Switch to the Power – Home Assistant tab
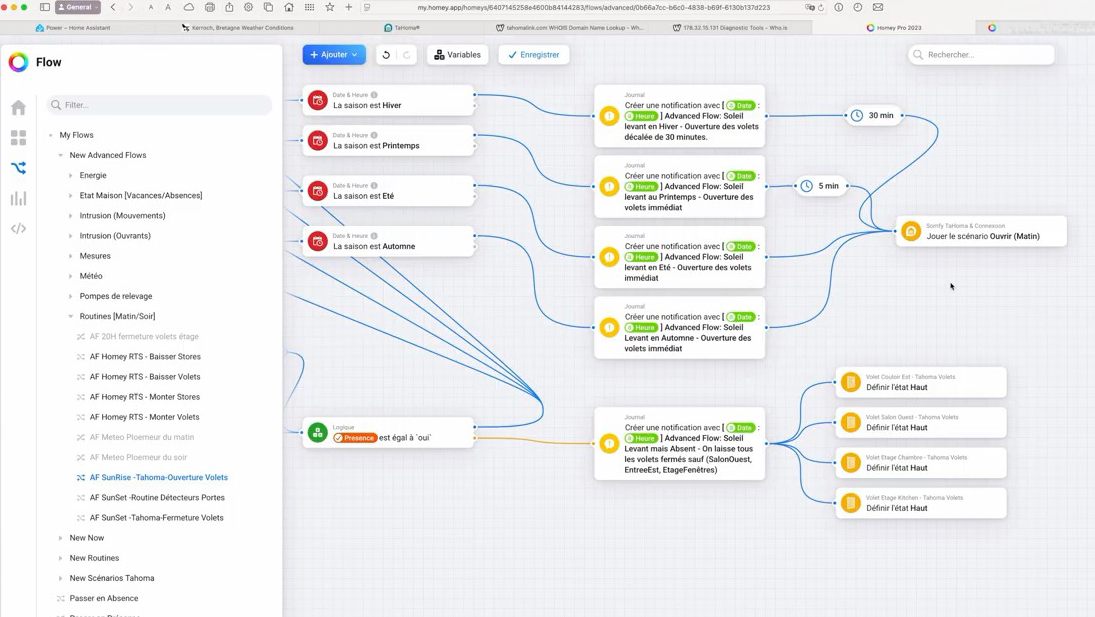Viewport: 1095px width, 617px height. pos(73,28)
